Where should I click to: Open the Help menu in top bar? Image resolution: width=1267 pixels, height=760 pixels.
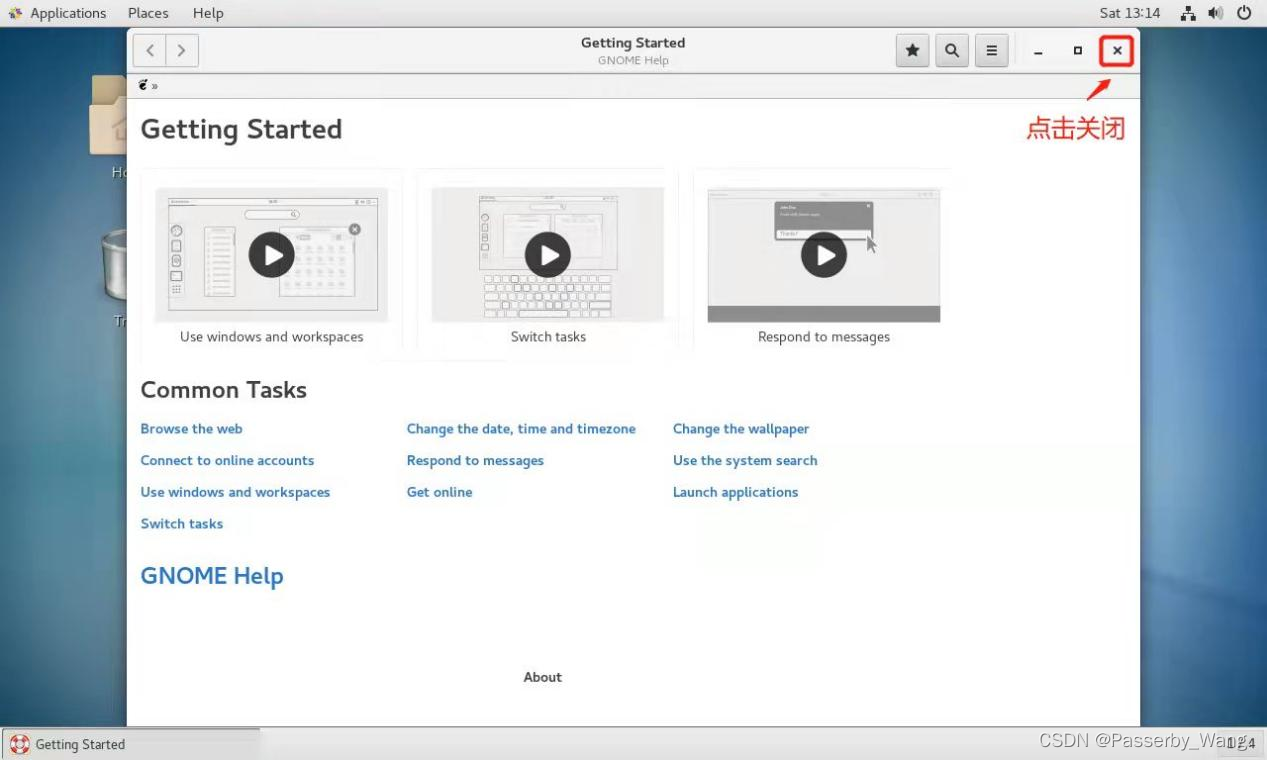point(208,13)
